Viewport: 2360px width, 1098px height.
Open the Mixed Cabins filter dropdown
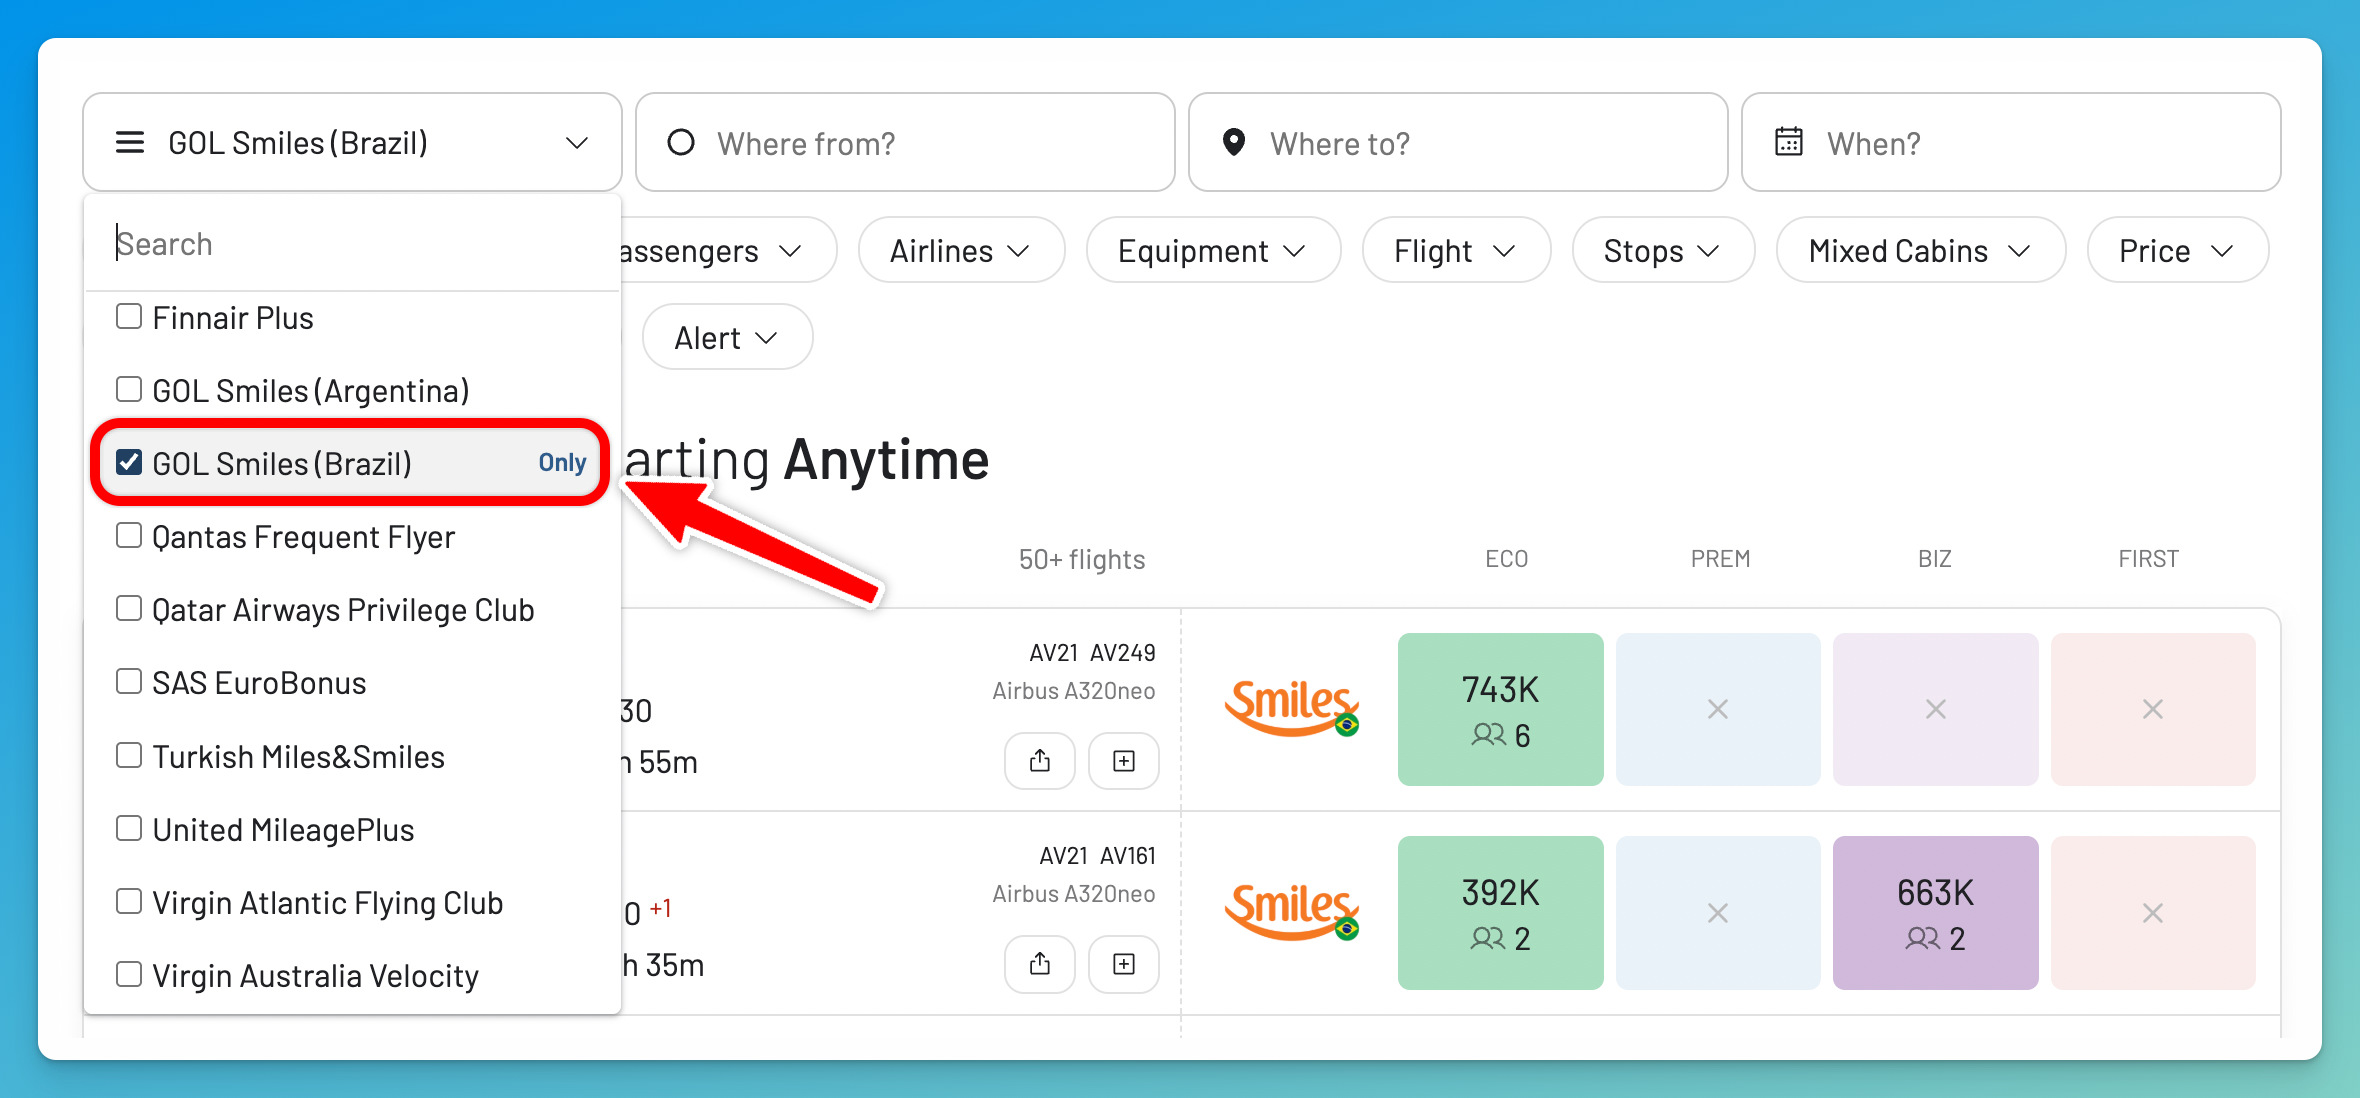[1920, 250]
